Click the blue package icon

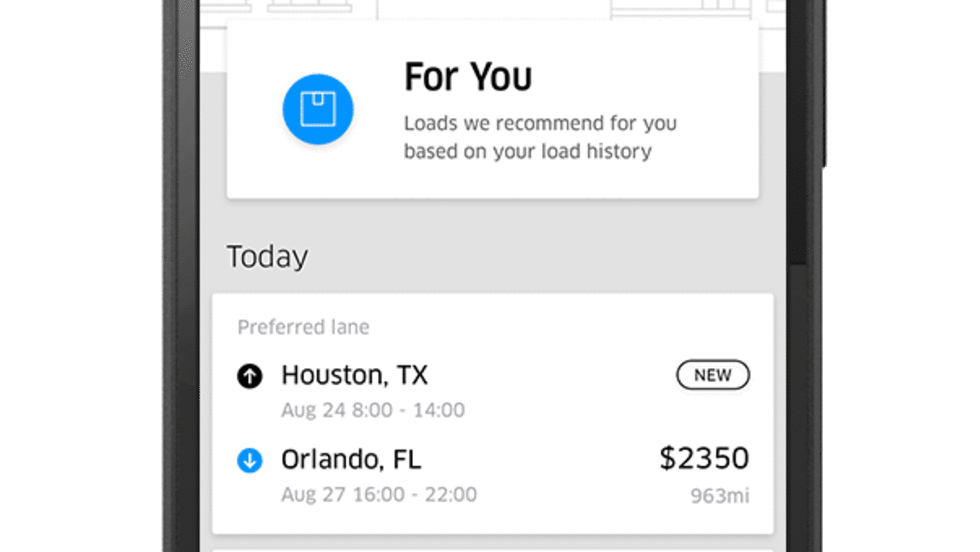tap(318, 108)
